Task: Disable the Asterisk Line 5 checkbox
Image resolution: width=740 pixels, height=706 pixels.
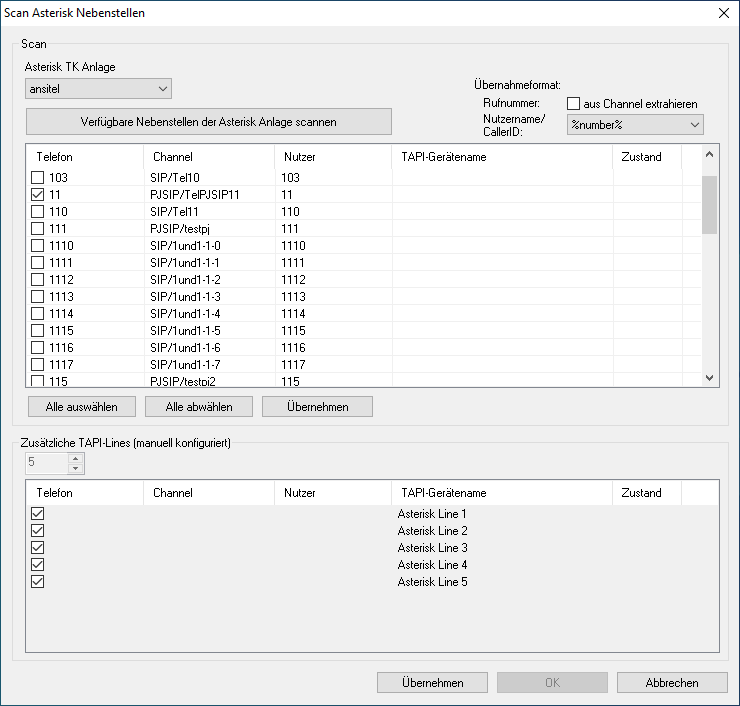Action: point(38,581)
